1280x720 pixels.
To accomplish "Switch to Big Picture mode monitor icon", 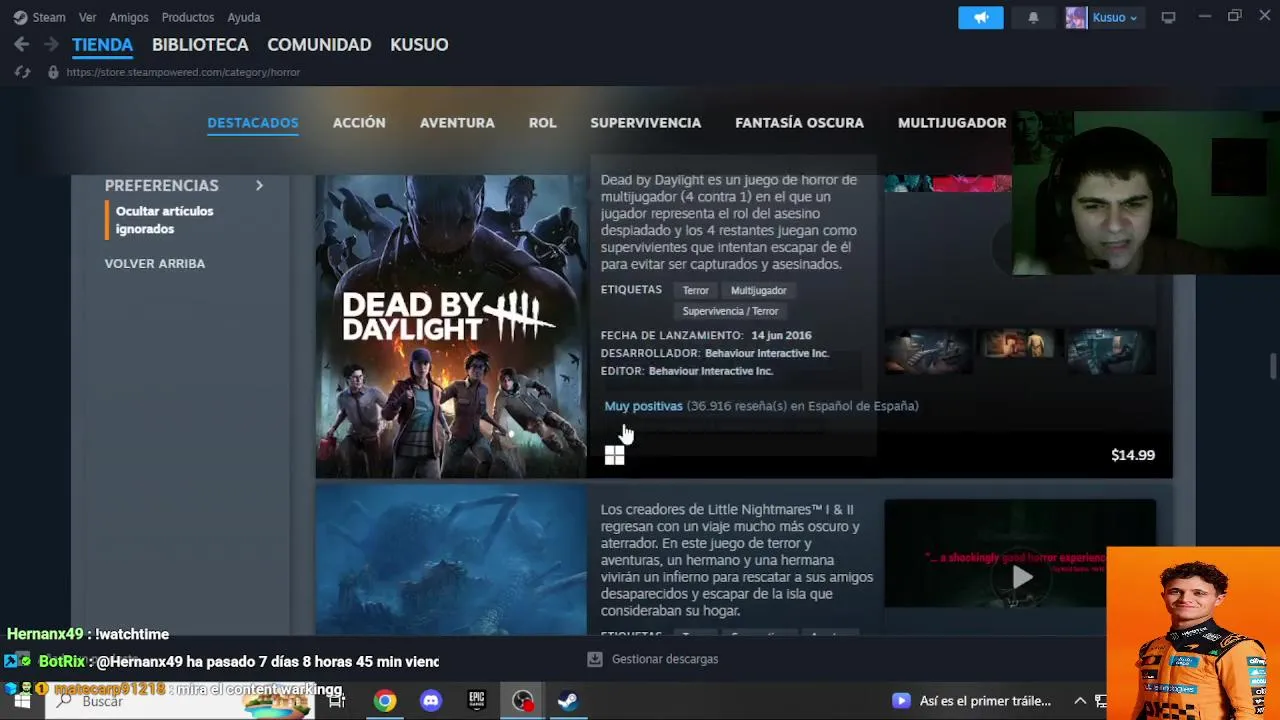I will (x=1168, y=17).
